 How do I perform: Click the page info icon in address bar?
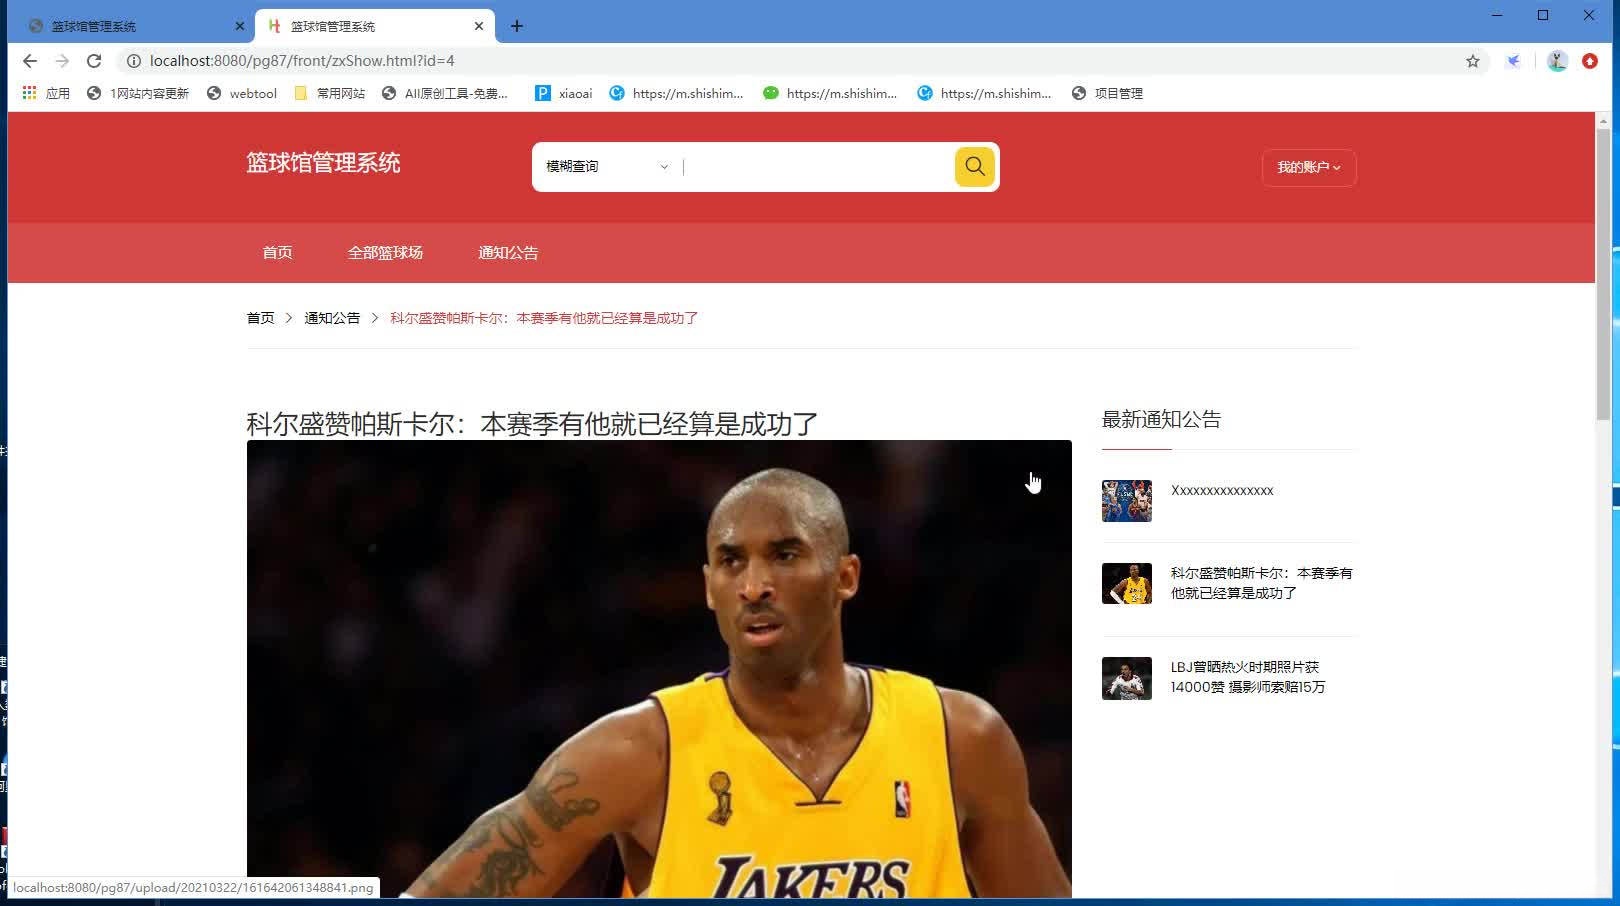[134, 61]
